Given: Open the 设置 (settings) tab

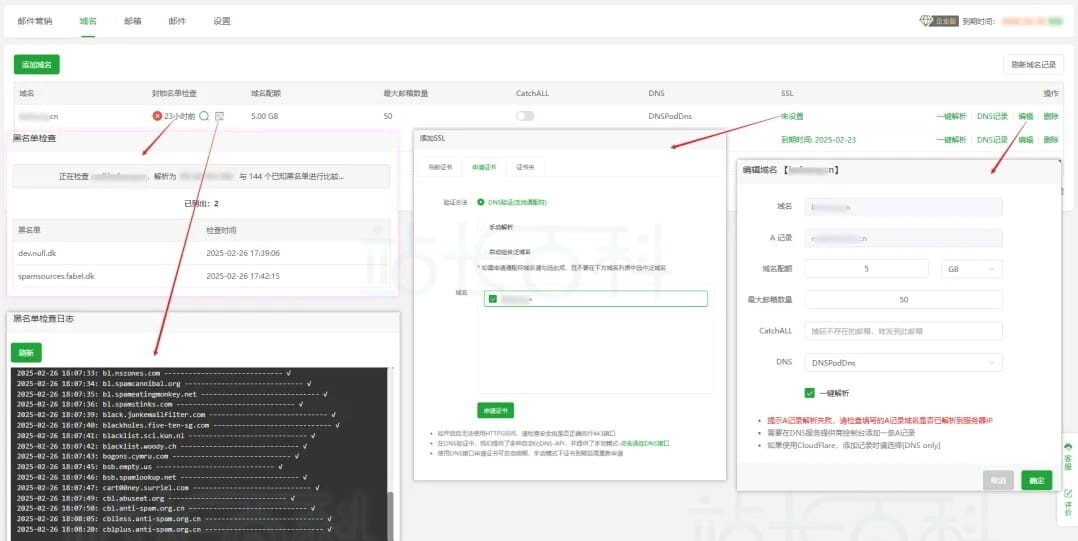Looking at the screenshot, I should (x=221, y=20).
